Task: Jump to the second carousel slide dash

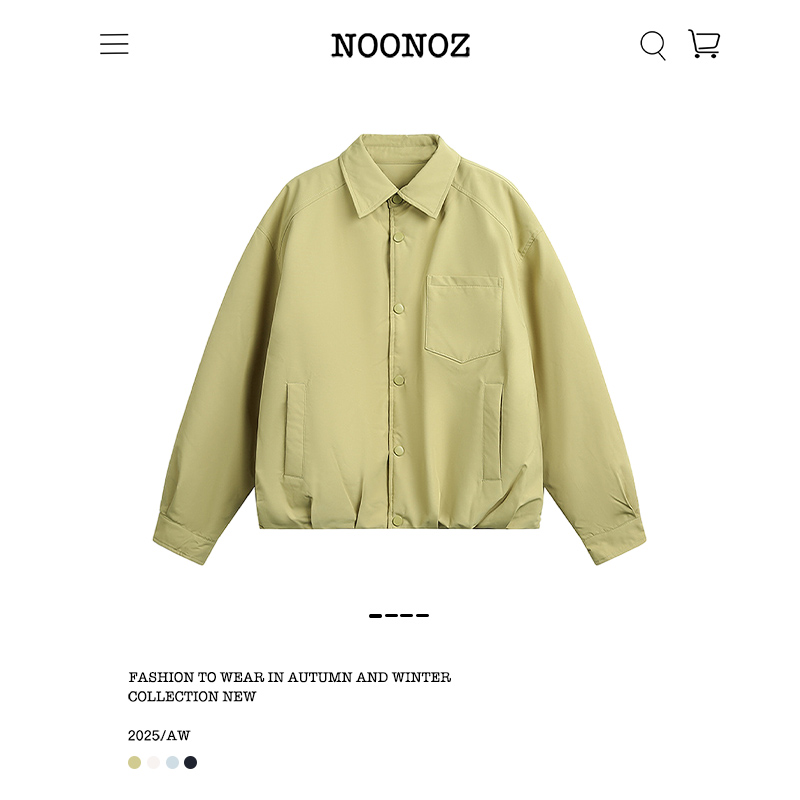Action: pyautogui.click(x=391, y=616)
